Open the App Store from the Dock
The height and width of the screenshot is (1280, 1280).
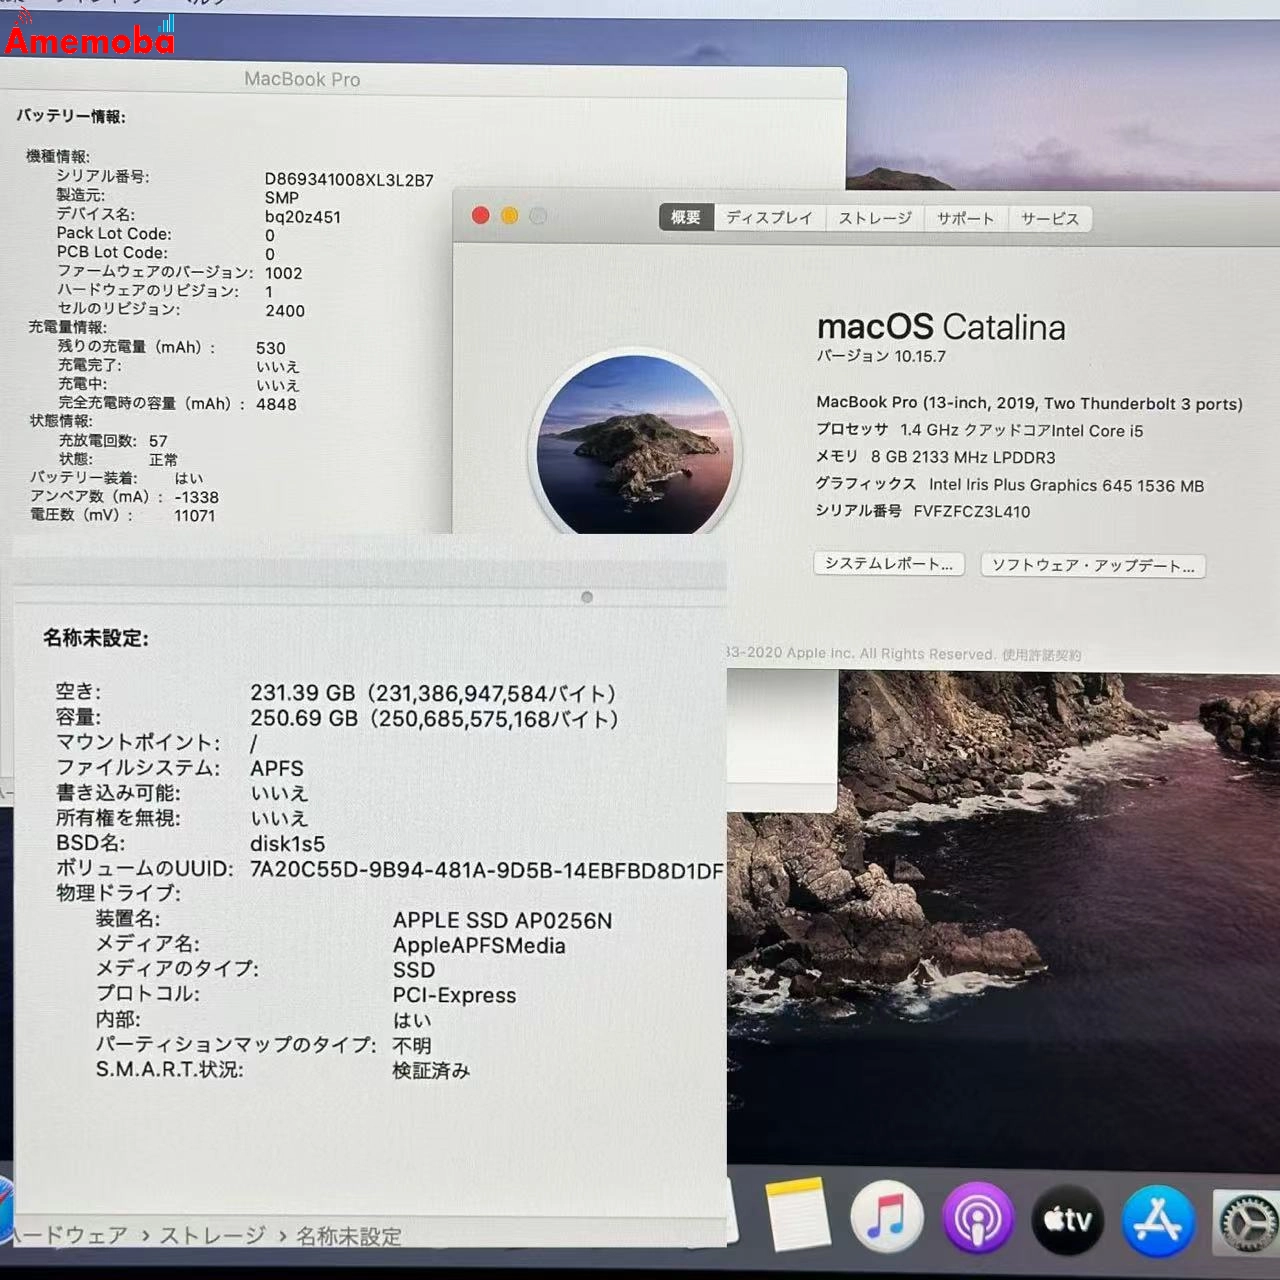[1157, 1219]
